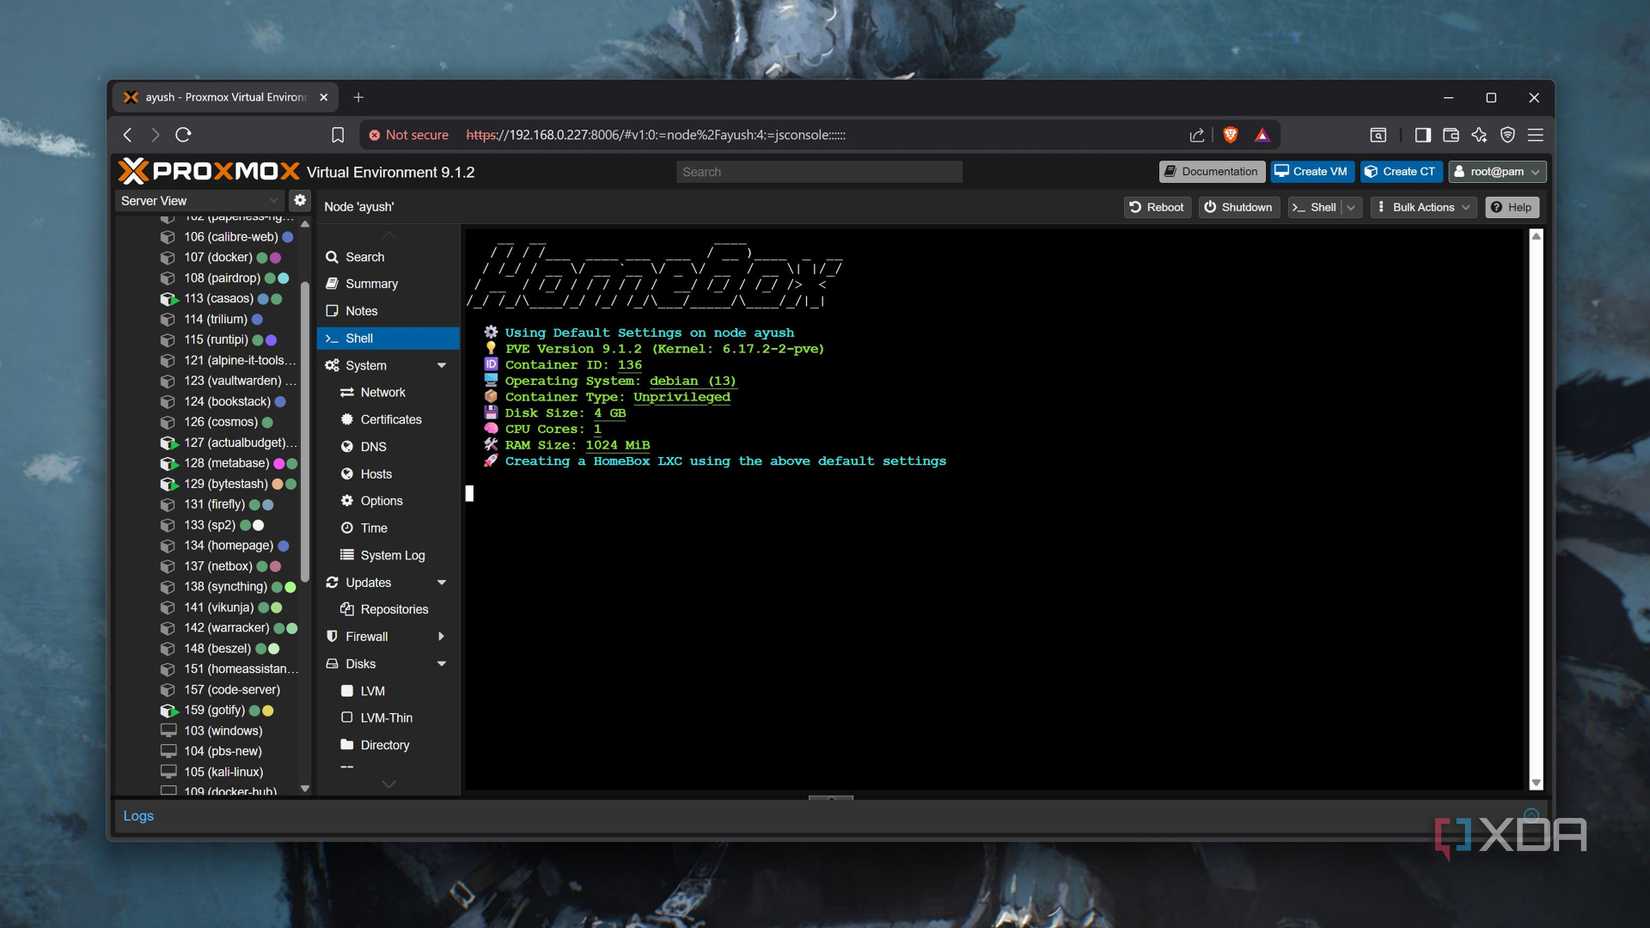The width and height of the screenshot is (1650, 928).
Task: Click the address bar URL
Action: (x=656, y=135)
